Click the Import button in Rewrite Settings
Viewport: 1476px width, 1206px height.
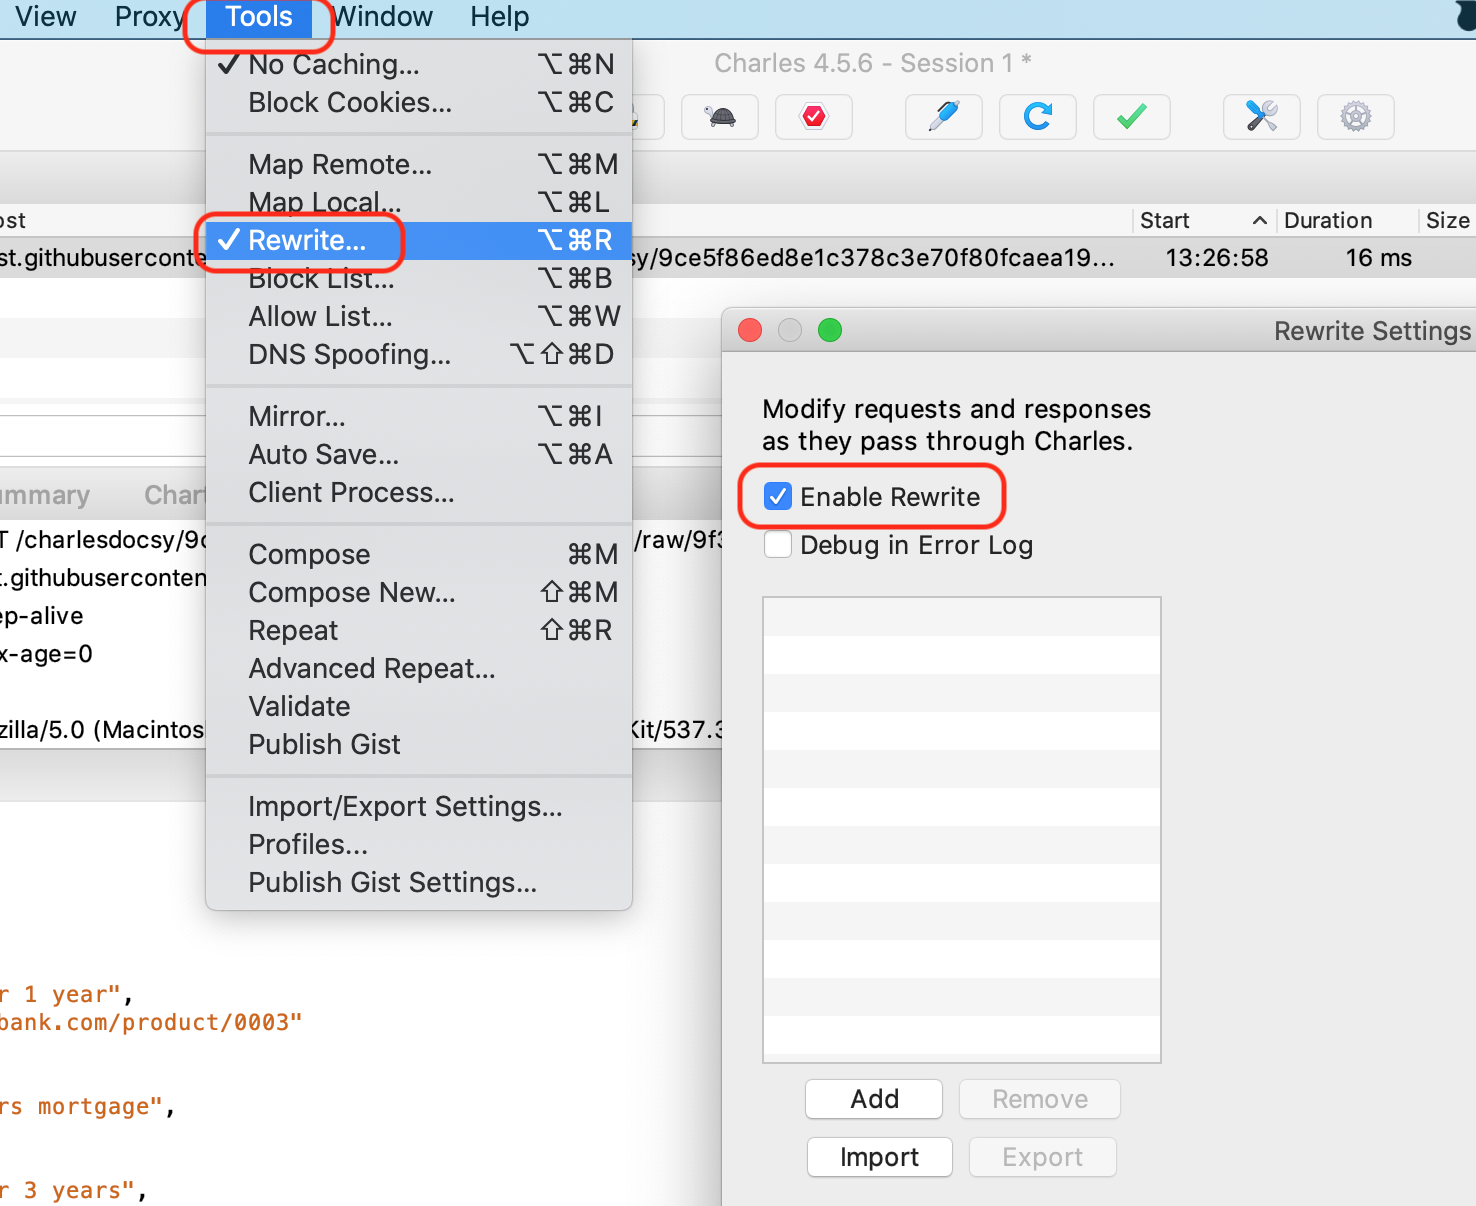click(879, 1157)
